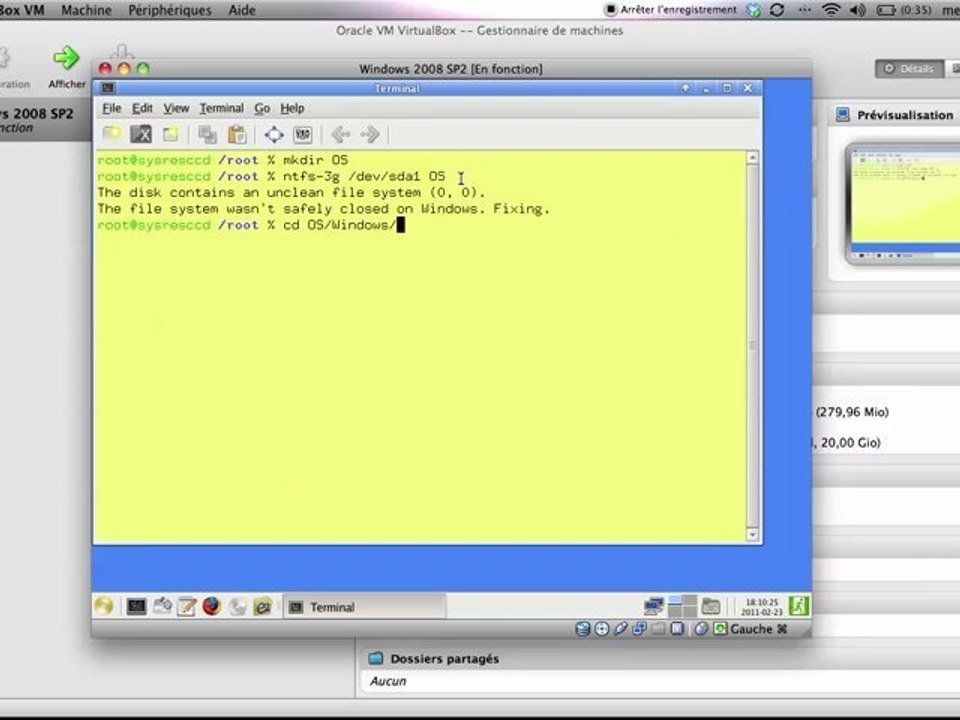Click the mouse integration VM status icon
The image size is (960, 720).
(x=702, y=629)
